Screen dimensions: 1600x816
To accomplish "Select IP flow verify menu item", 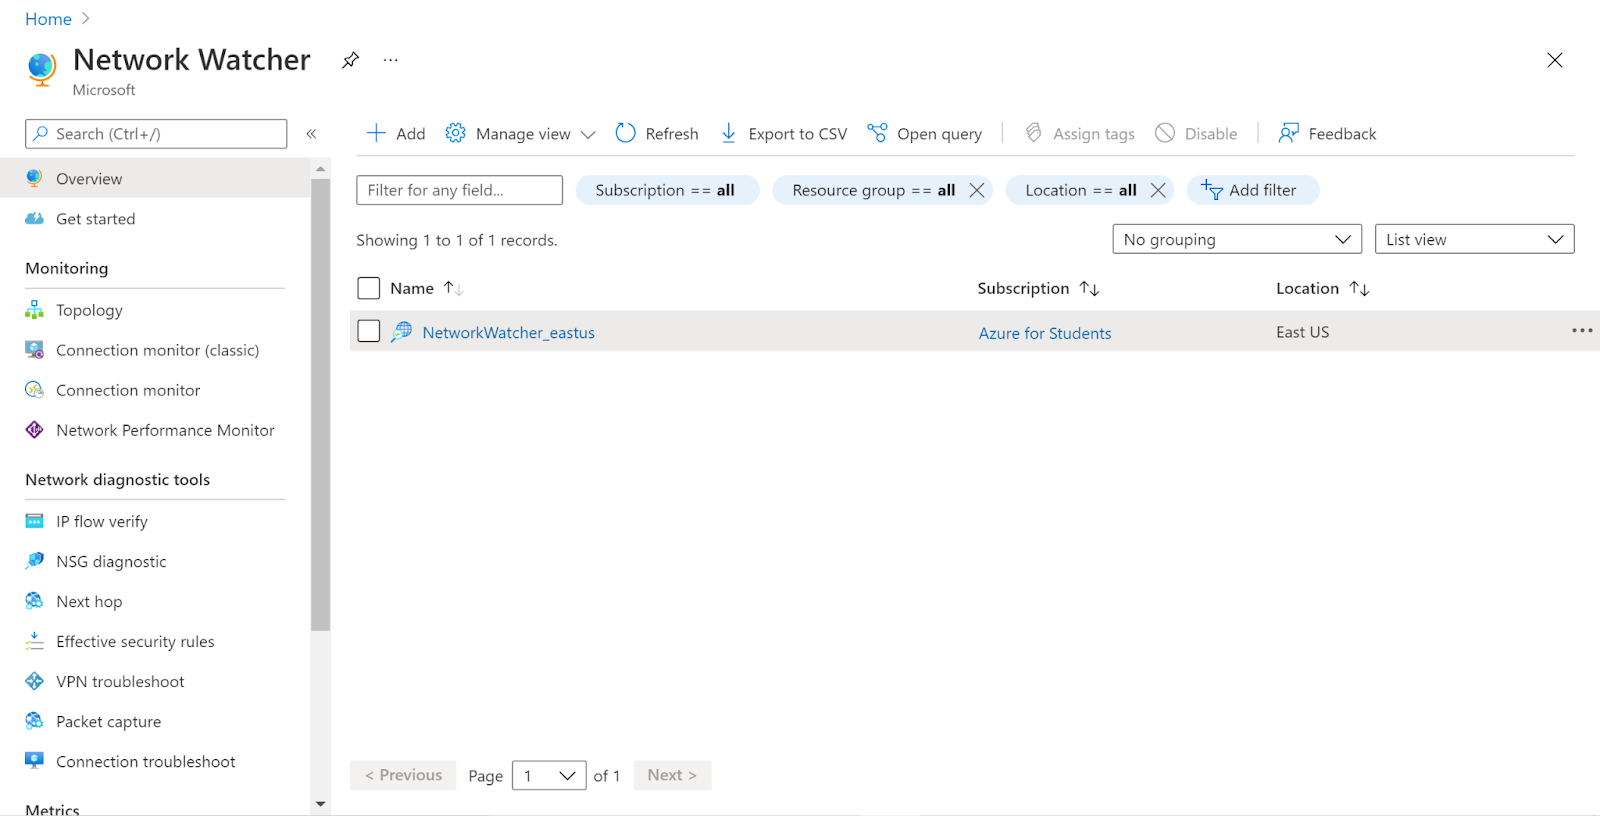I will tap(101, 521).
